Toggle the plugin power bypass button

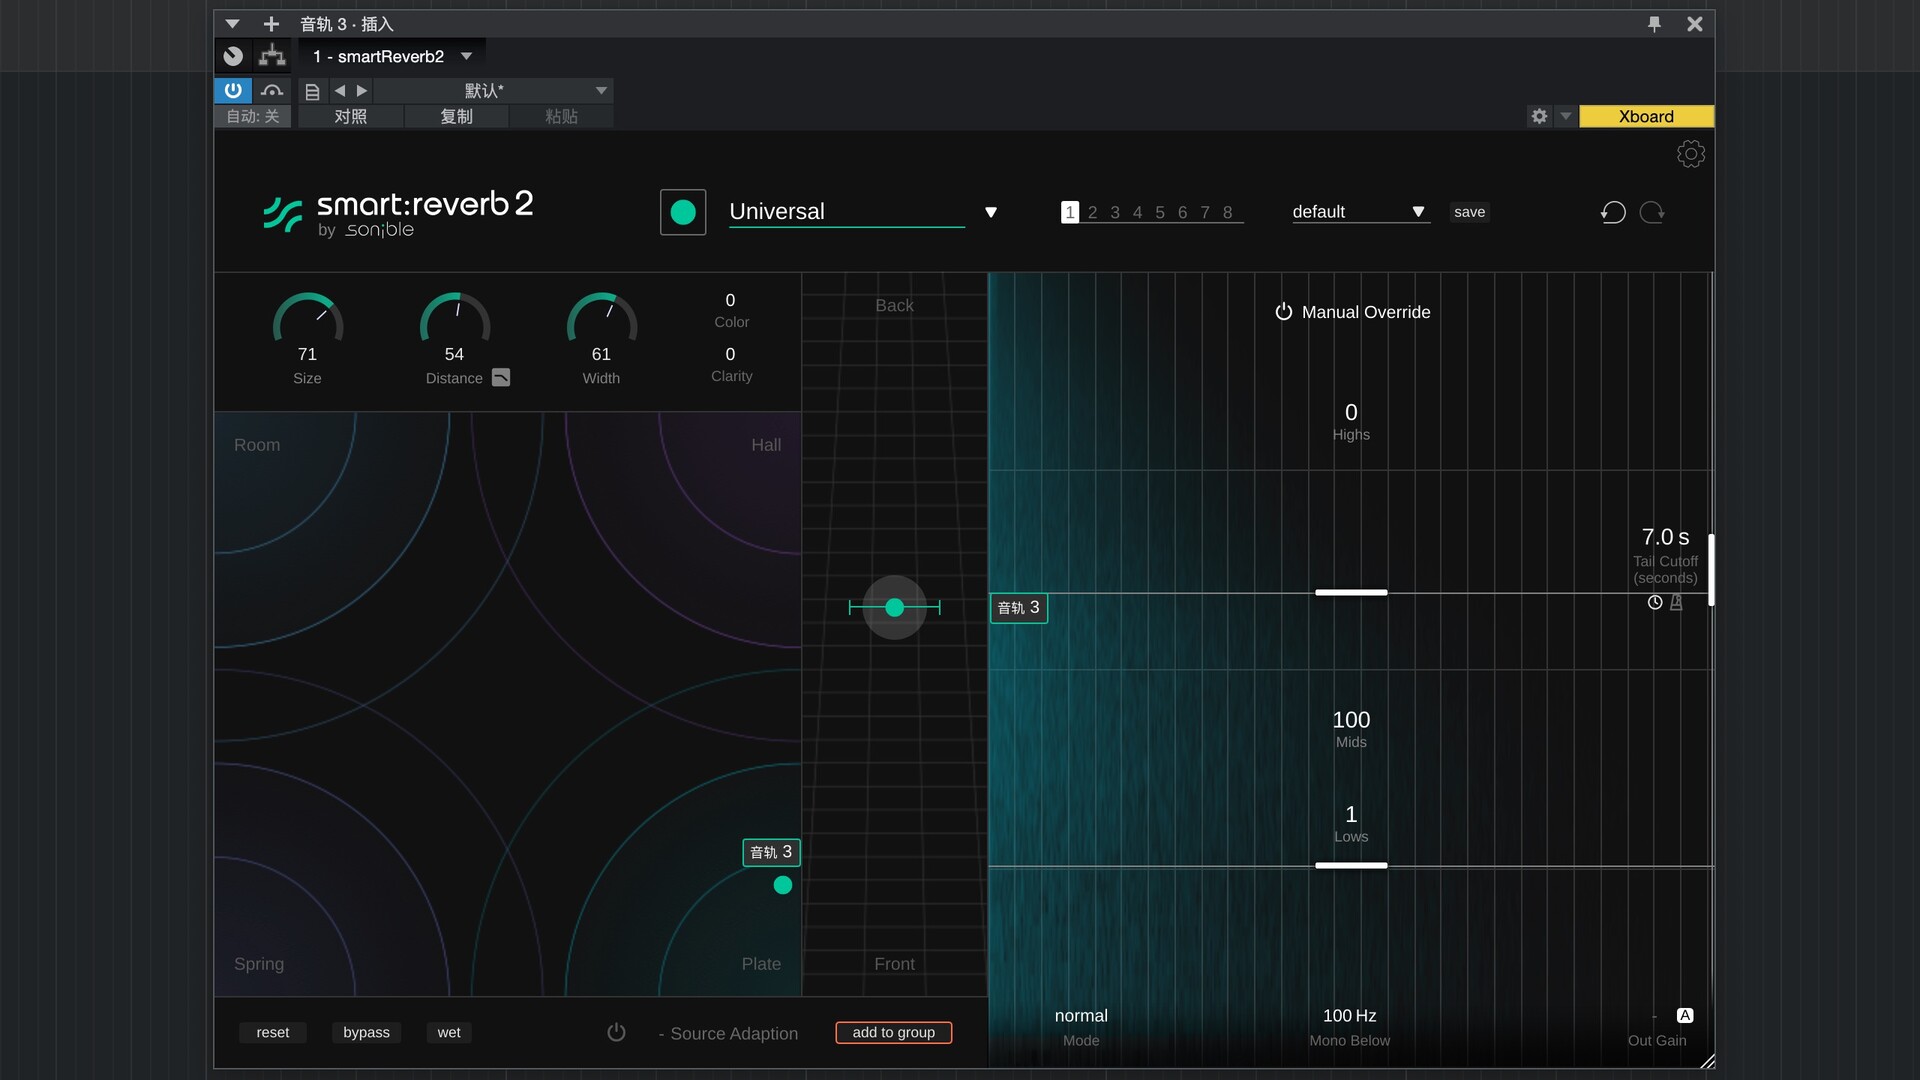tap(233, 91)
